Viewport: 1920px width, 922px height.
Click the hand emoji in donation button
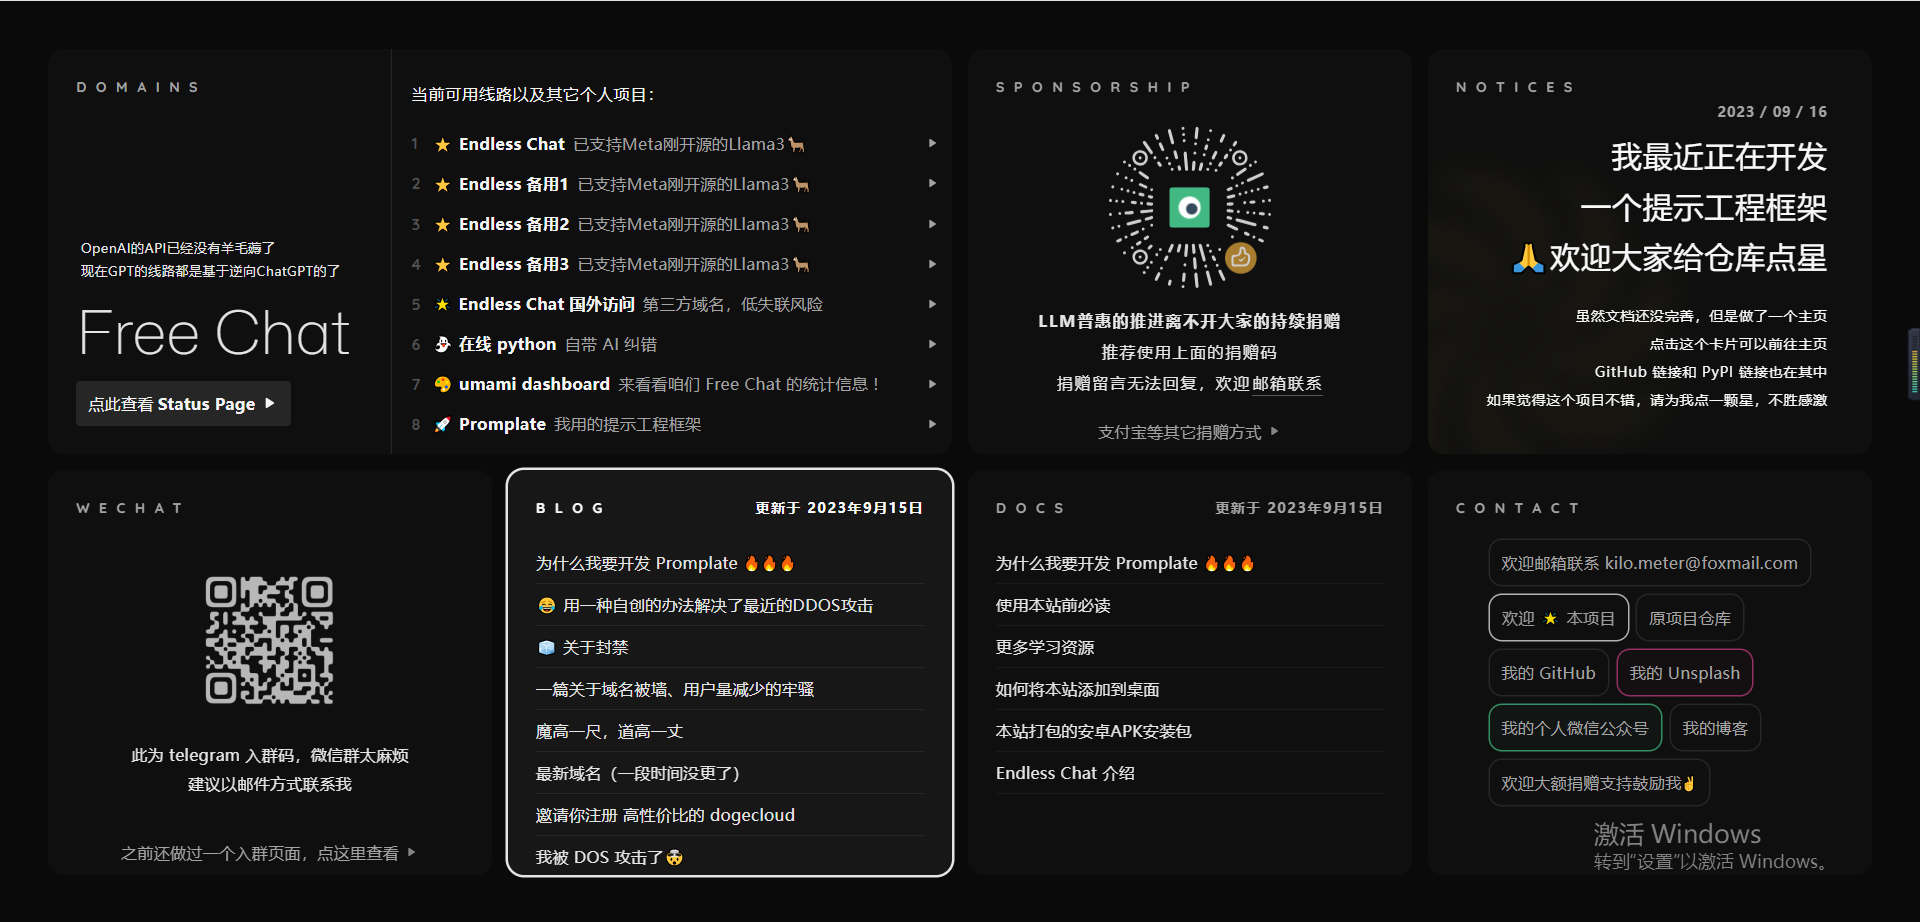1689,783
